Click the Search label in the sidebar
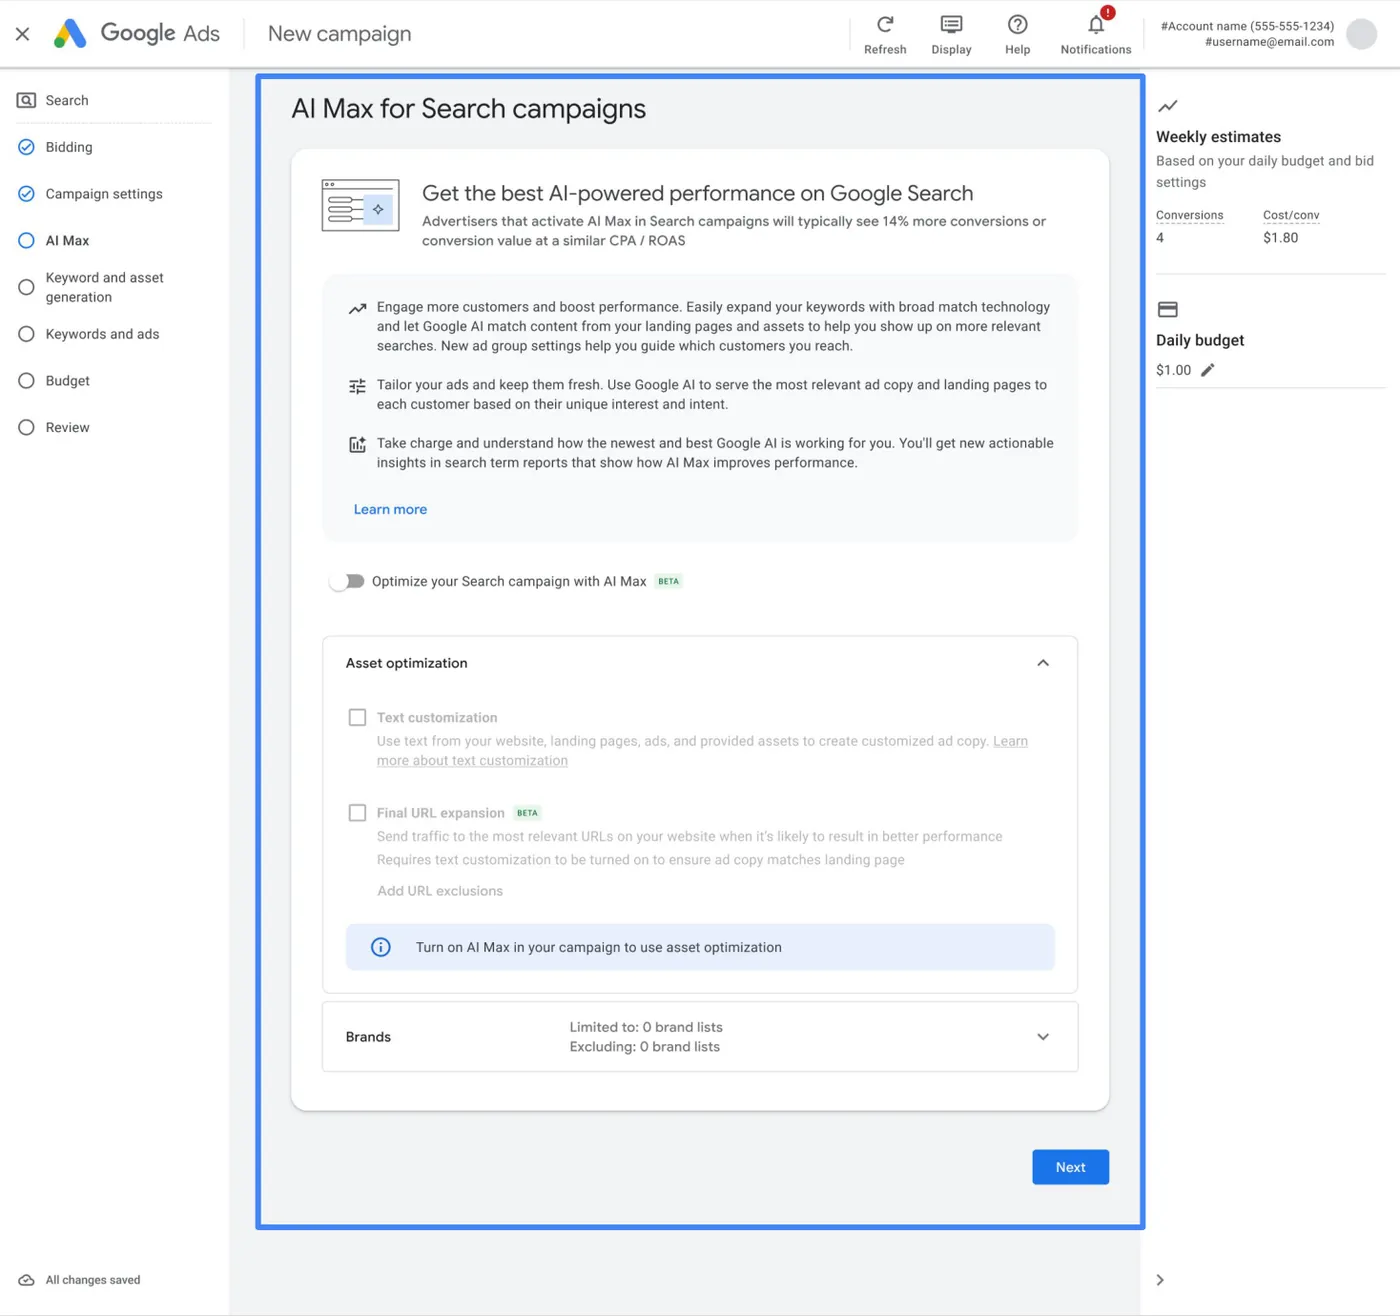1400x1316 pixels. tap(67, 100)
